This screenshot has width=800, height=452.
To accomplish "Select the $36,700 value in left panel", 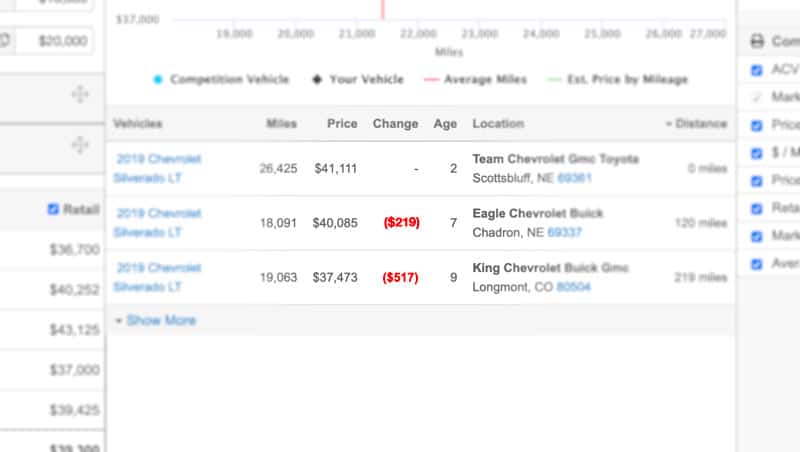I will [x=74, y=249].
